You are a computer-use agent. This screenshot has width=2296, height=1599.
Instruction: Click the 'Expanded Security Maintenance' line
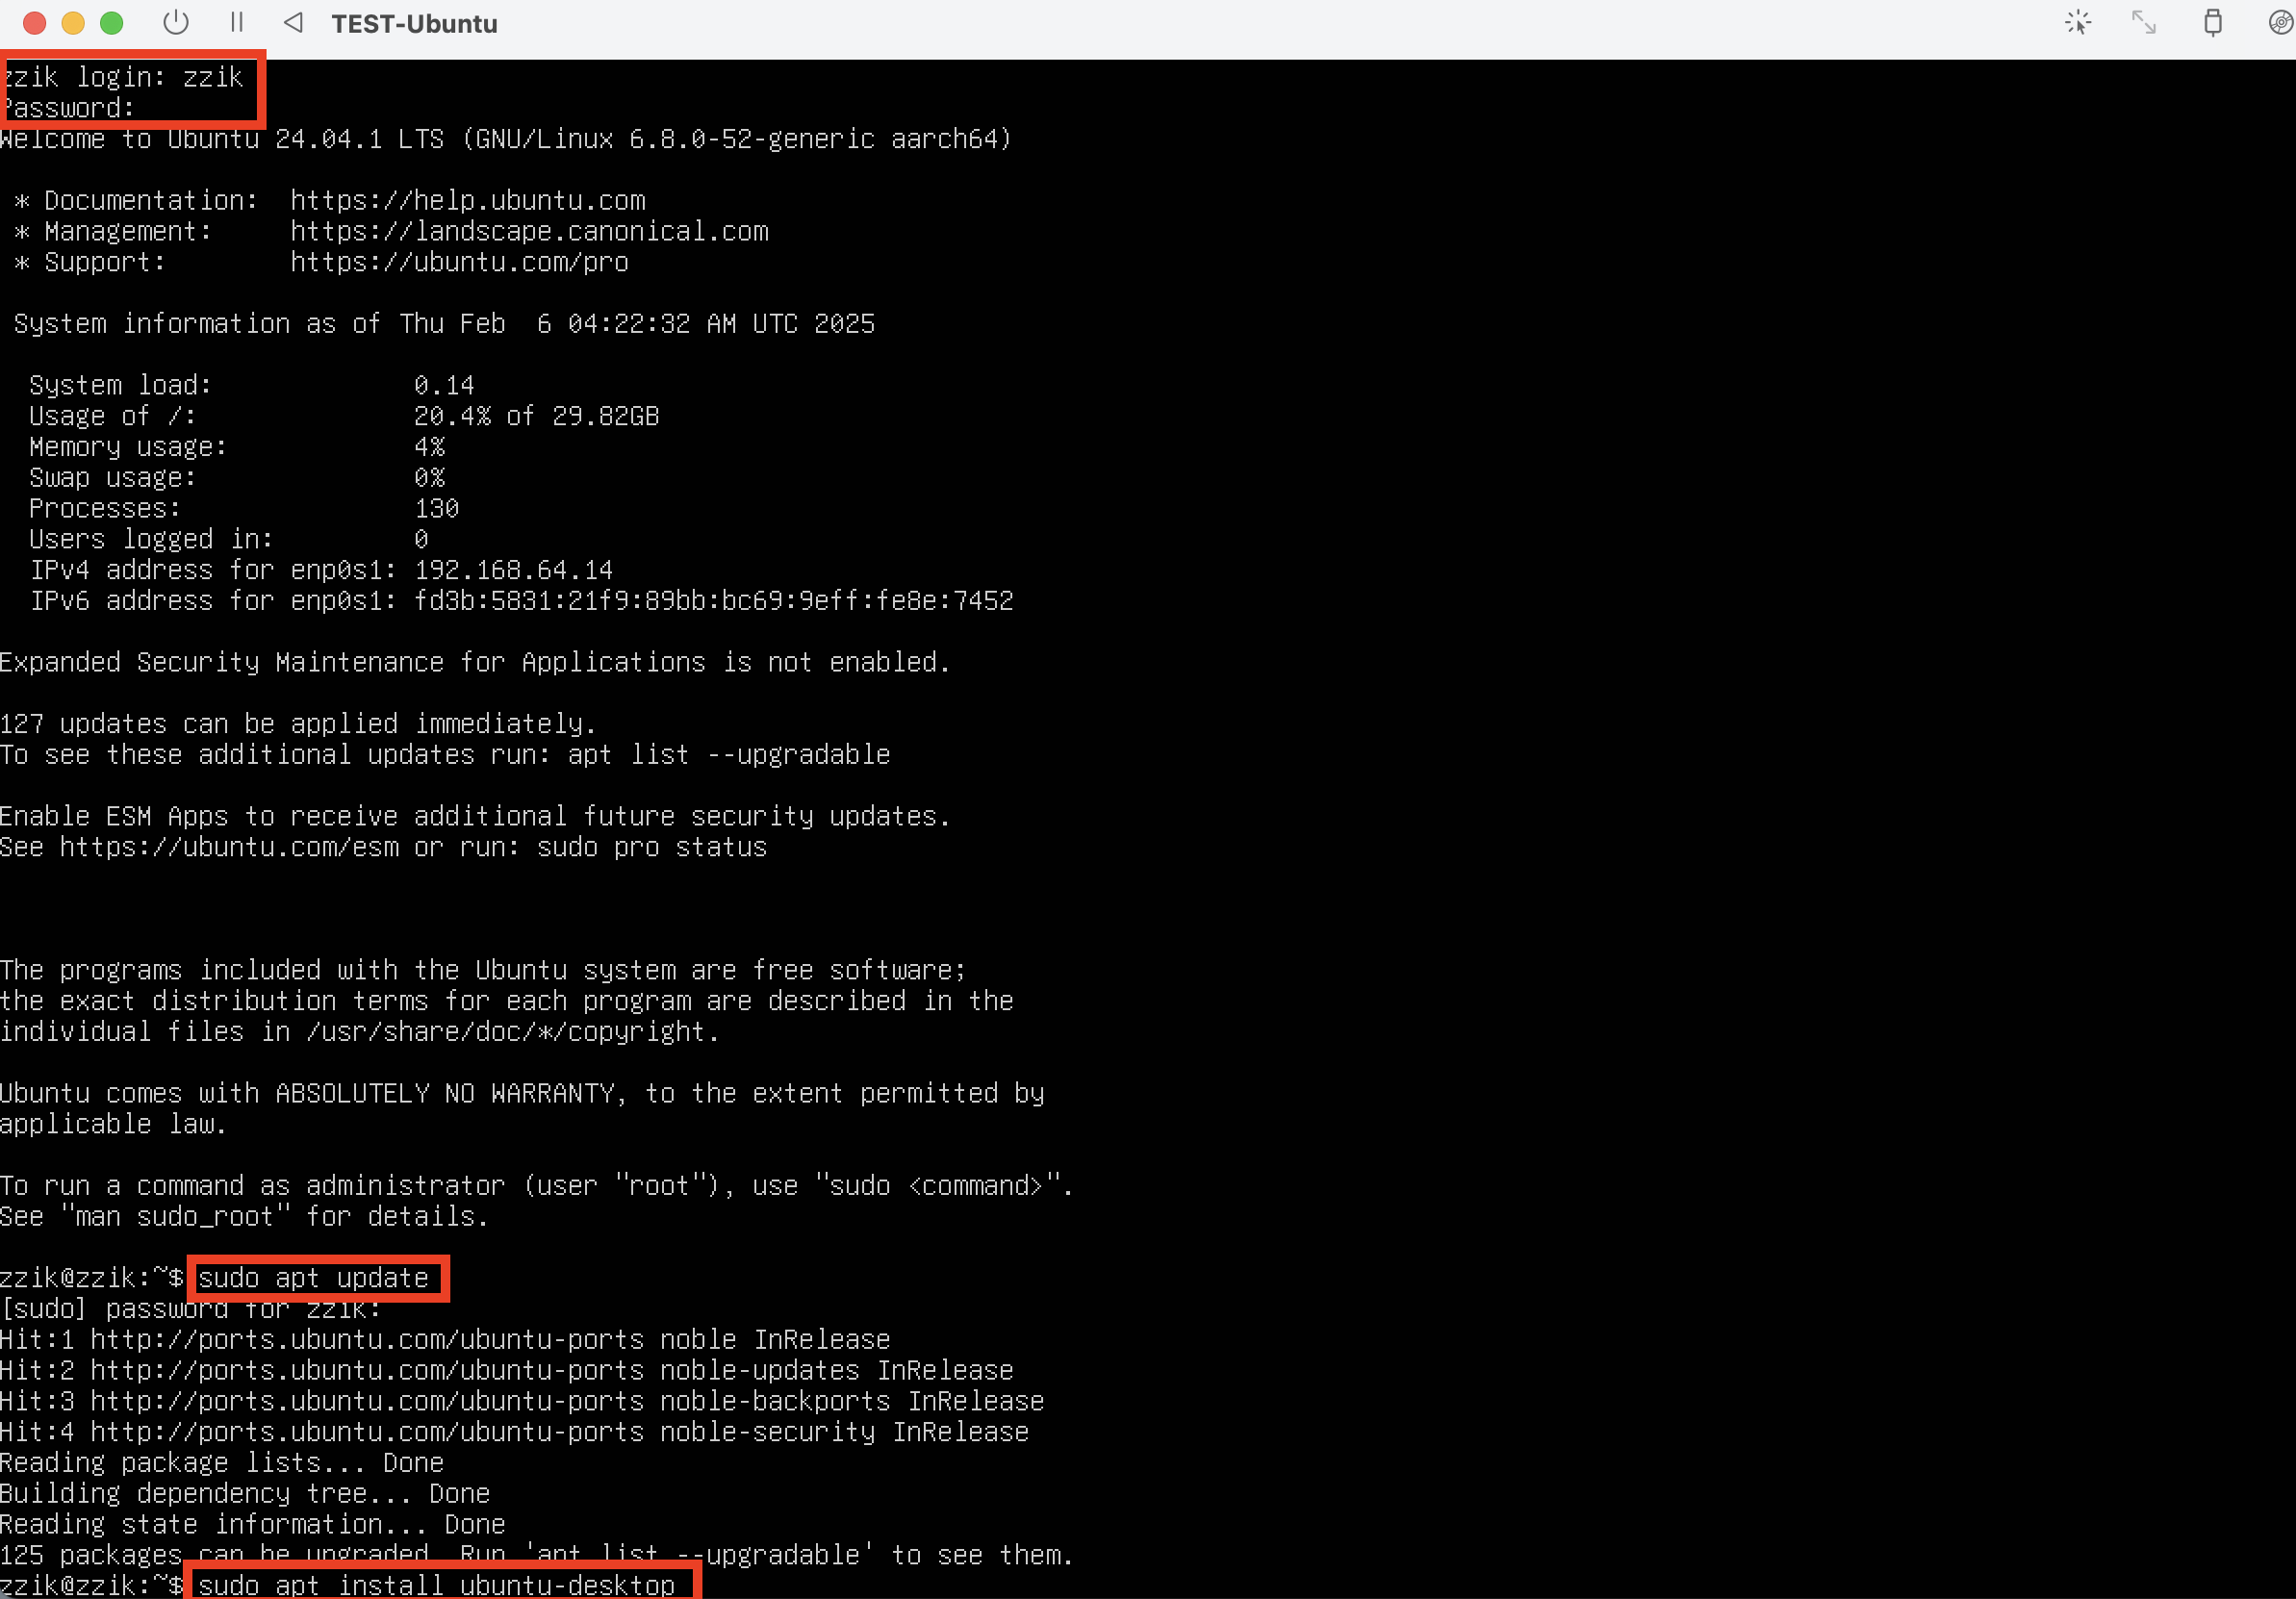475,662
